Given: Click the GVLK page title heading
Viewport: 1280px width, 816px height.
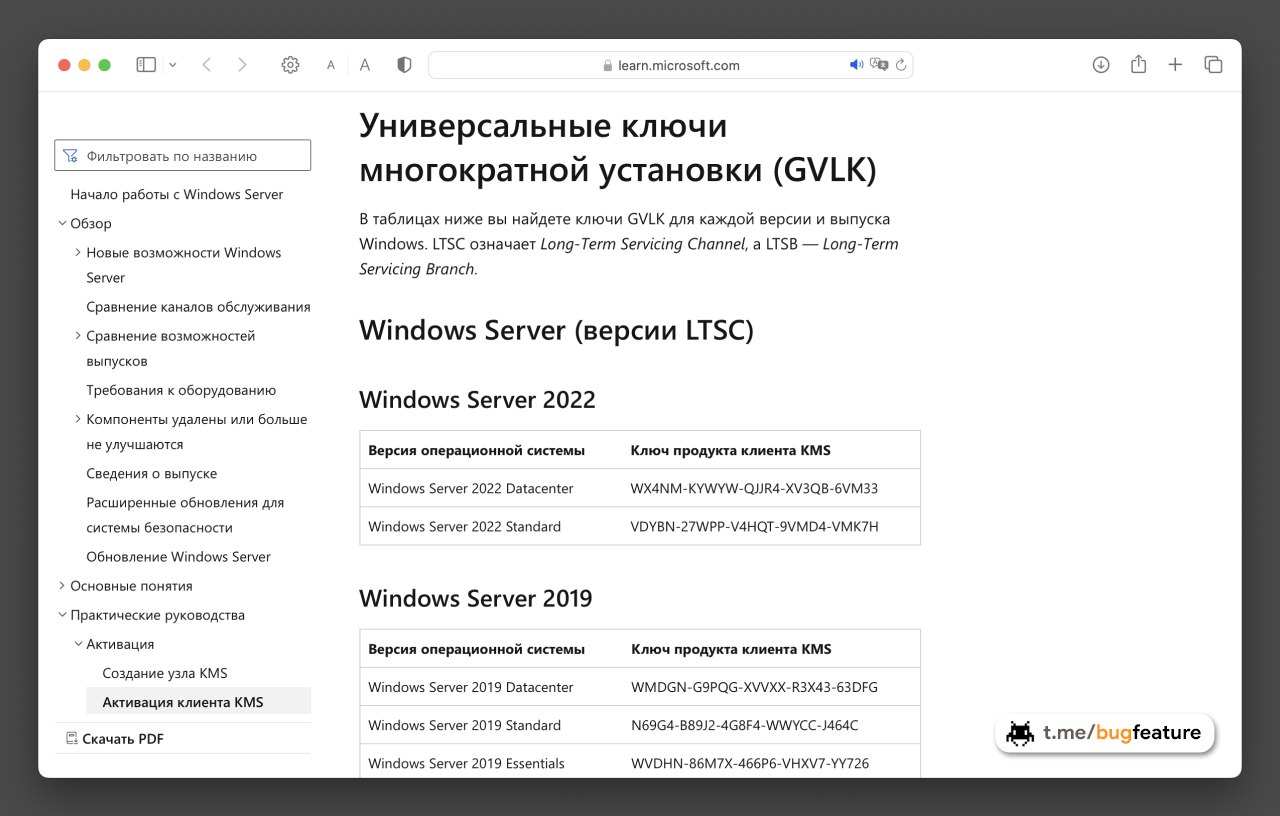Looking at the screenshot, I should pyautogui.click(x=618, y=148).
